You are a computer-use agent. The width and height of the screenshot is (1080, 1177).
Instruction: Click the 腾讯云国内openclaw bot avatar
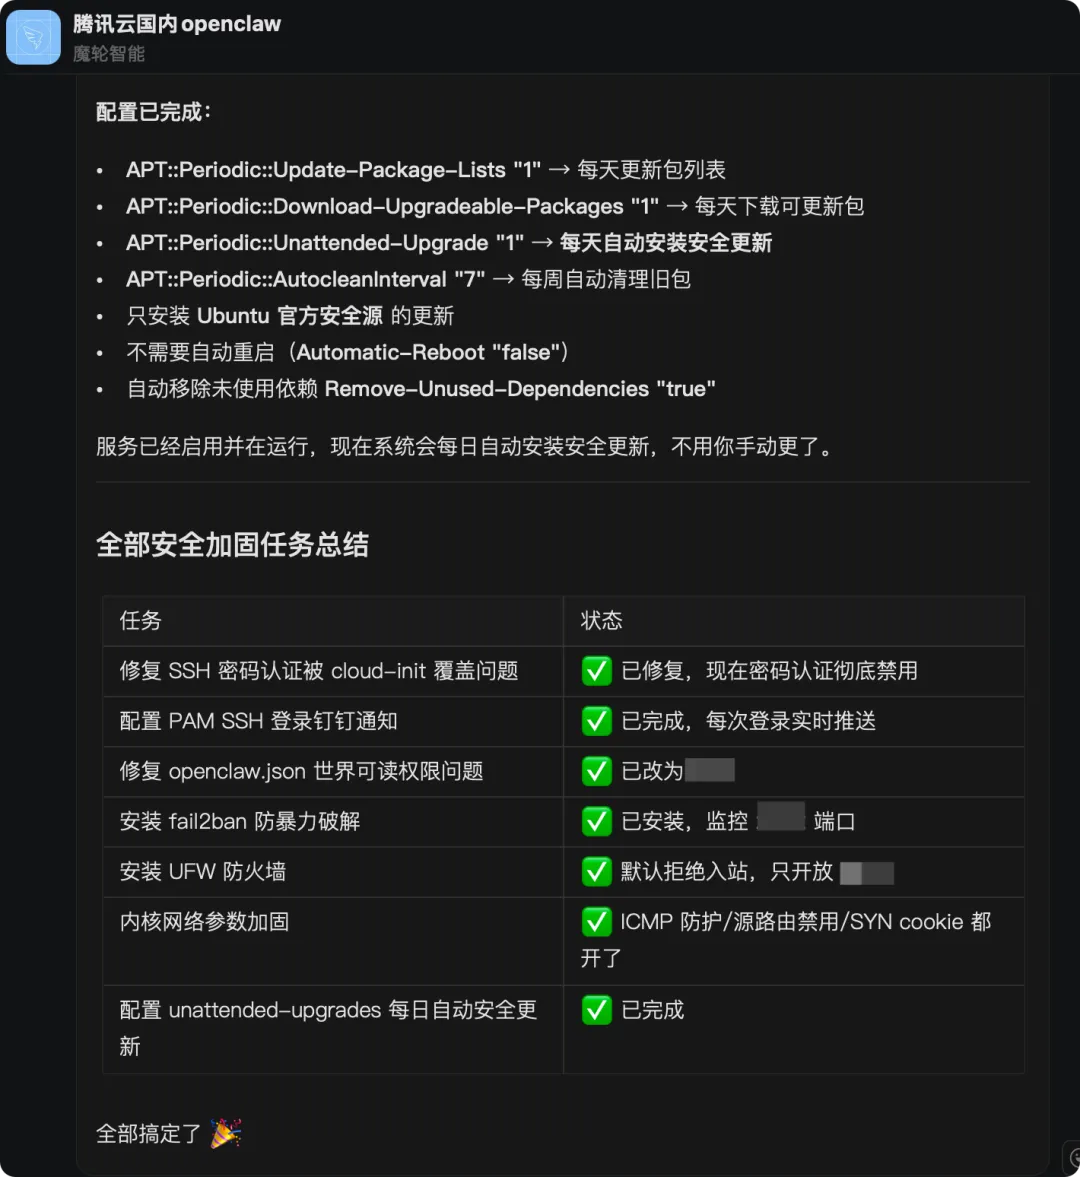pyautogui.click(x=33, y=37)
